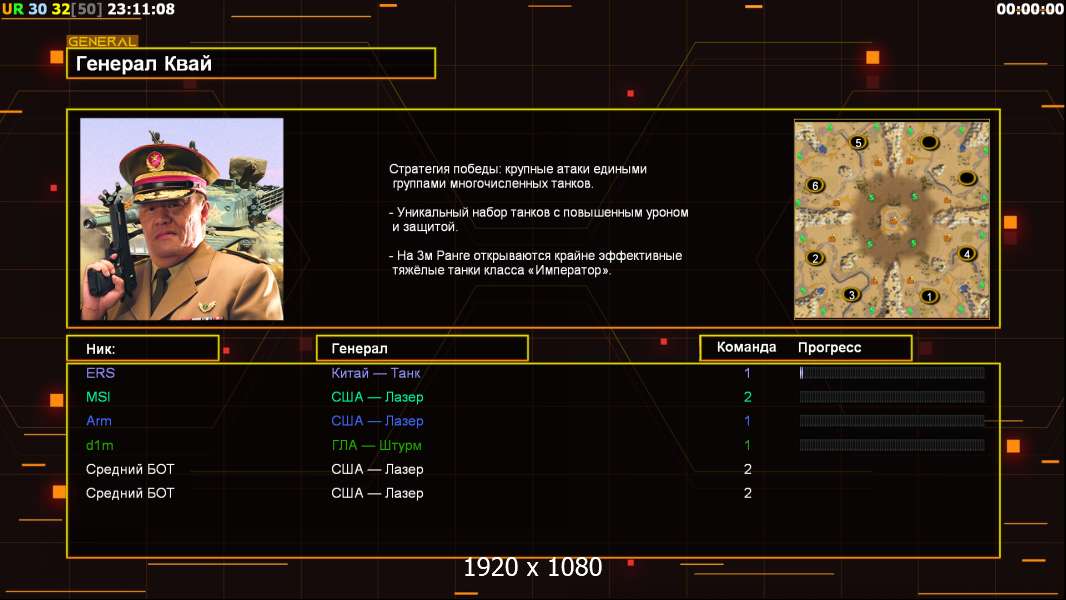Click the desert map preview thumbnail
This screenshot has height=600, width=1066.
892,219
